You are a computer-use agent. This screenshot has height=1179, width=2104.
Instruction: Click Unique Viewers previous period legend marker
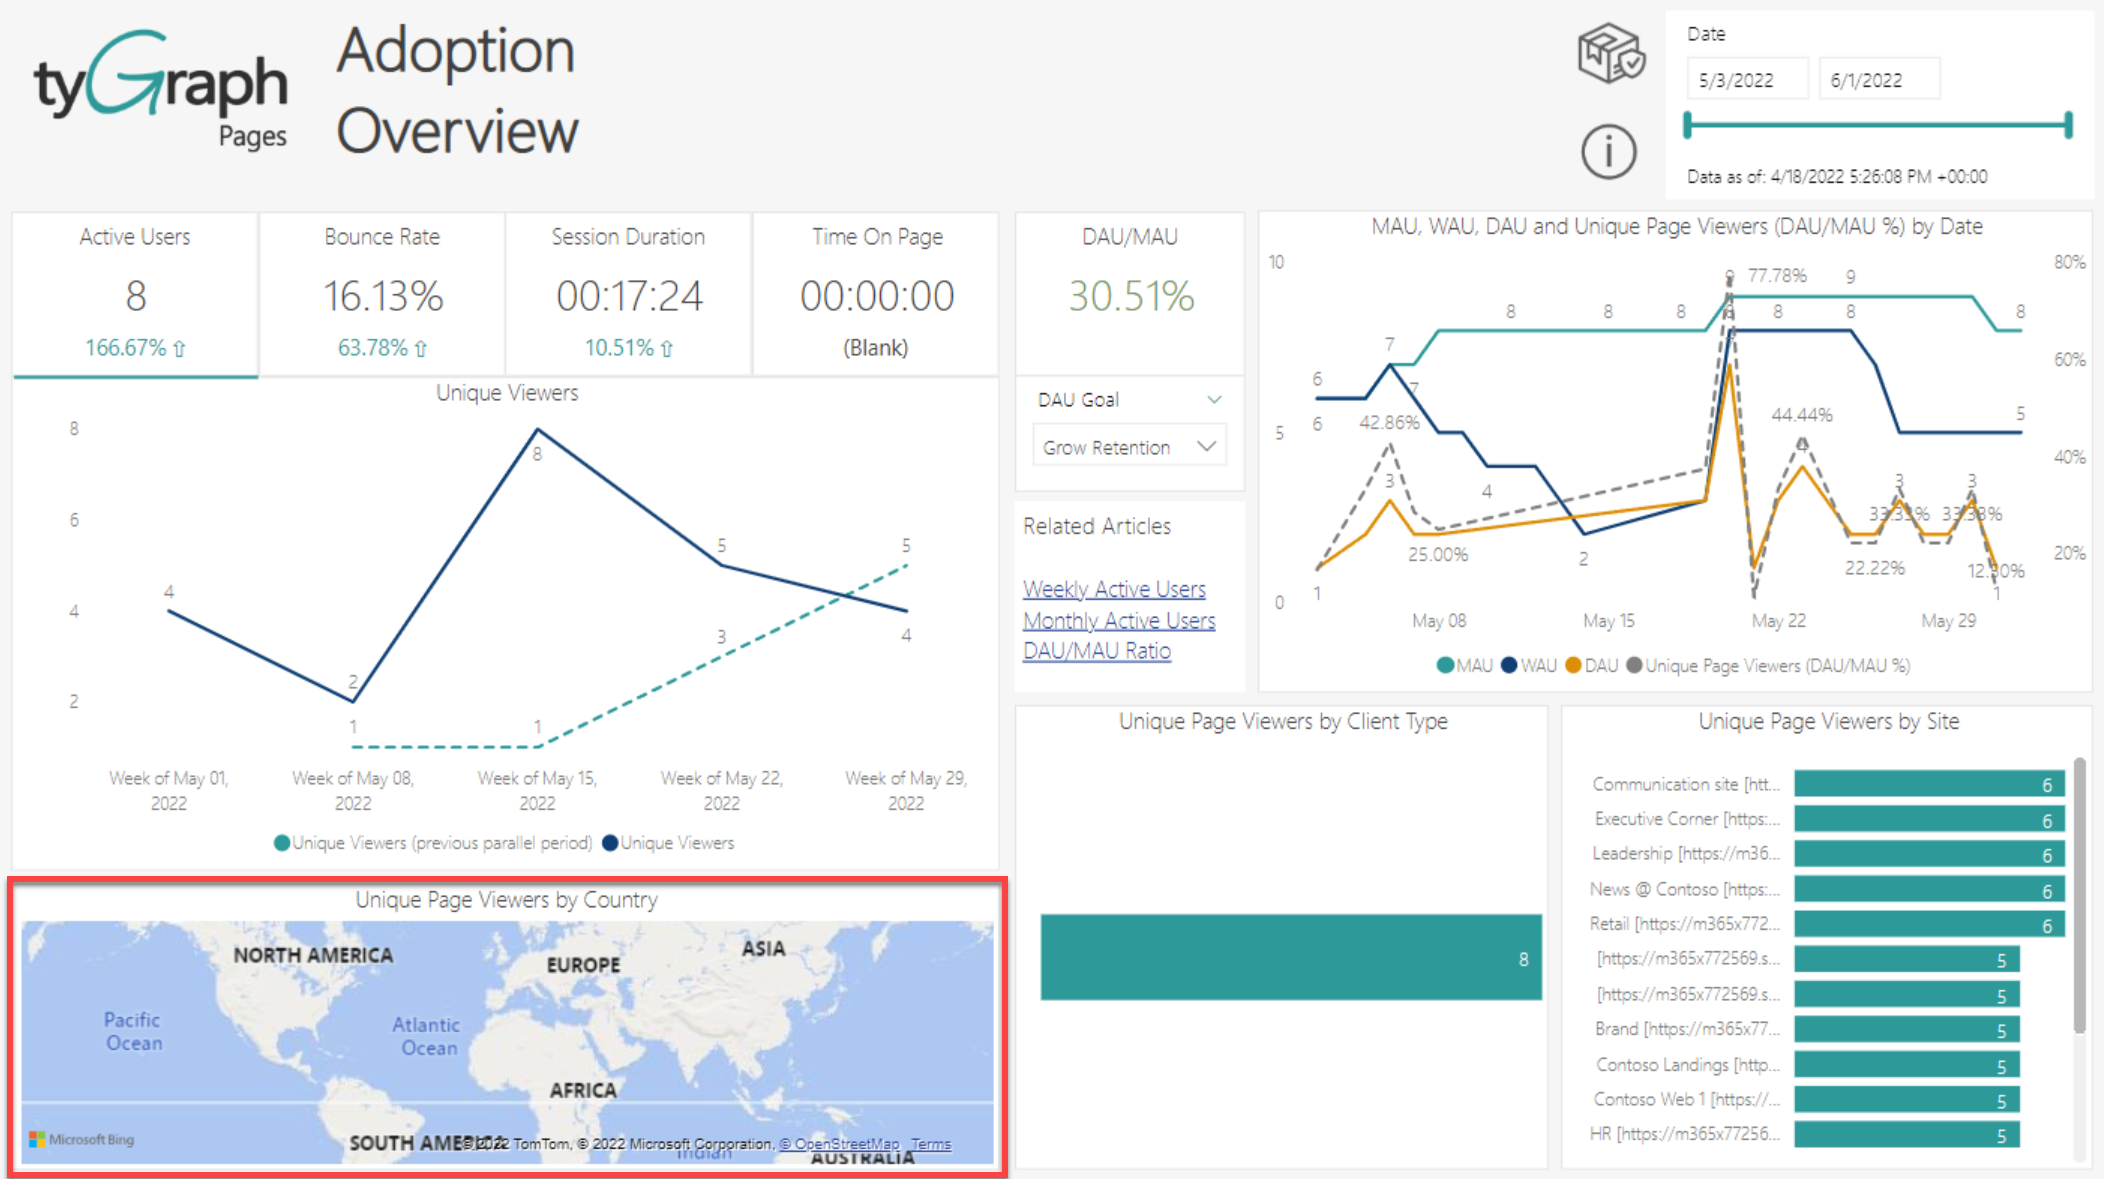click(282, 843)
